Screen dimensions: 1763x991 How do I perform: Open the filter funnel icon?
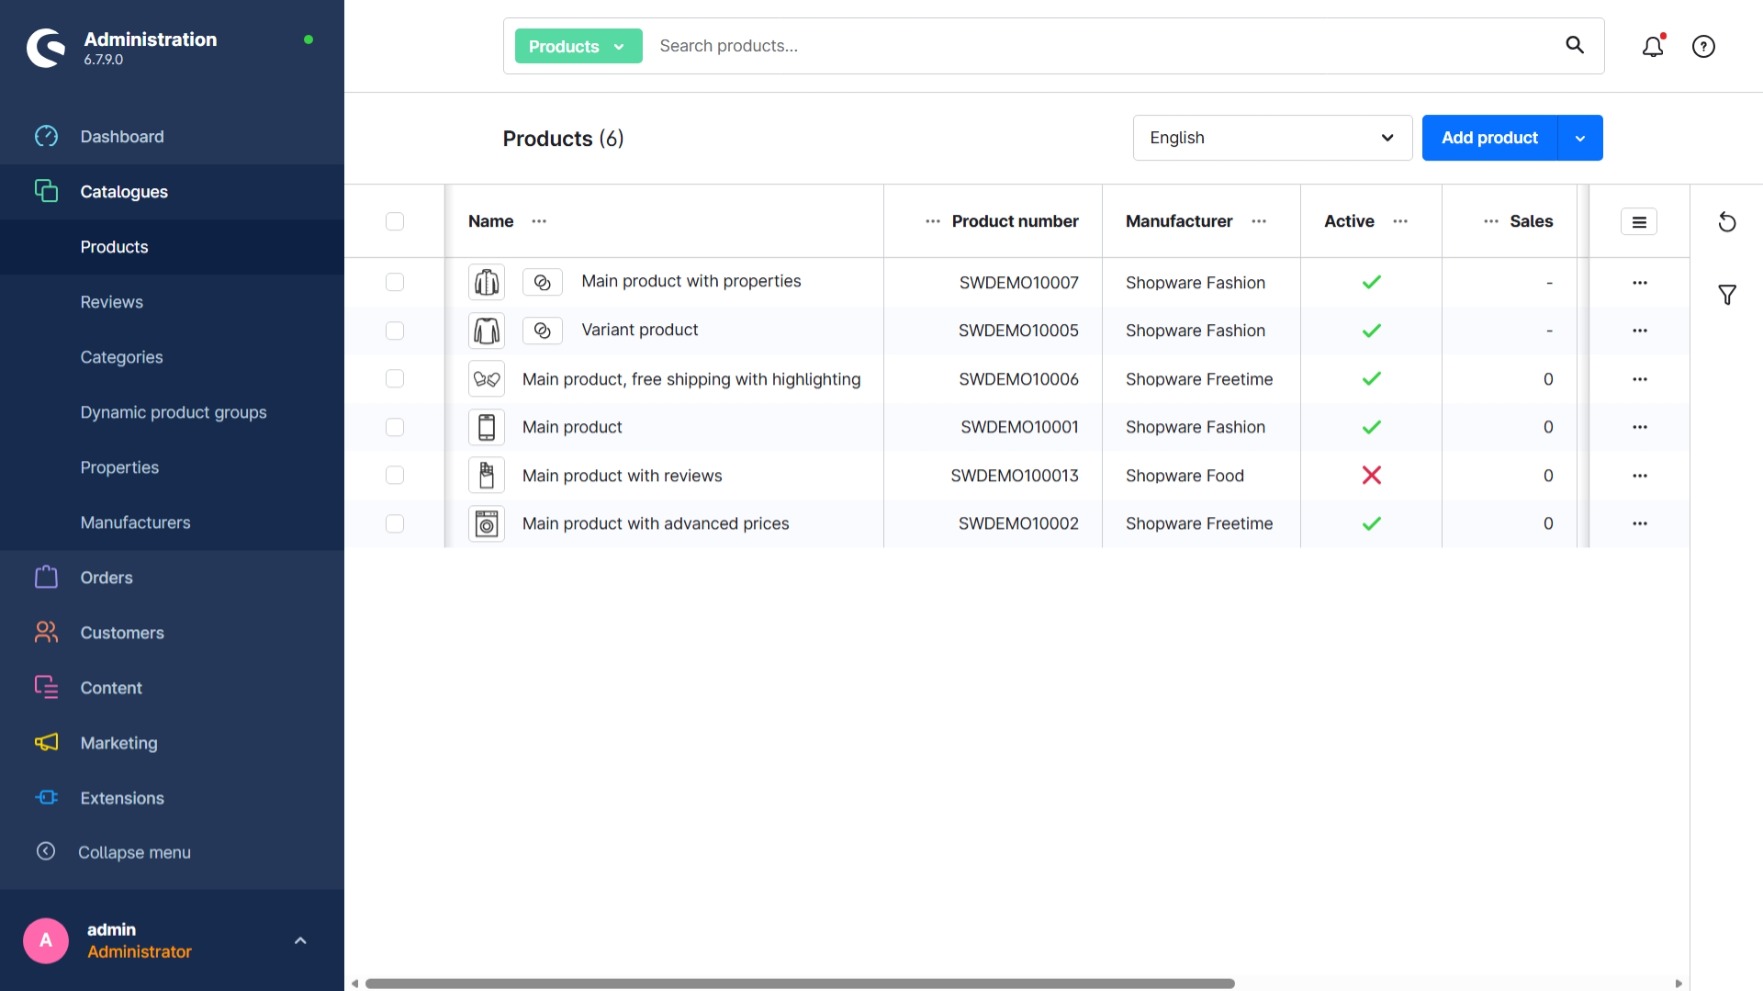point(1727,295)
